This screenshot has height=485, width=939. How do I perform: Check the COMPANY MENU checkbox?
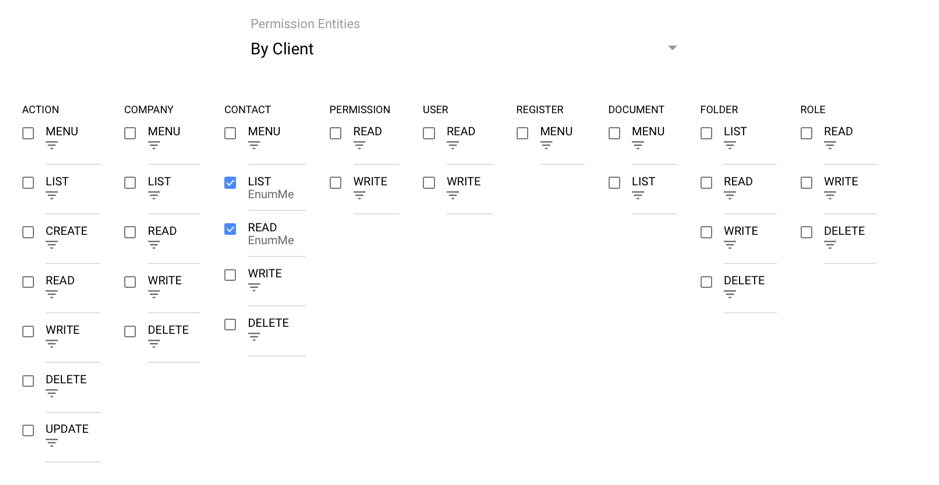coord(130,133)
